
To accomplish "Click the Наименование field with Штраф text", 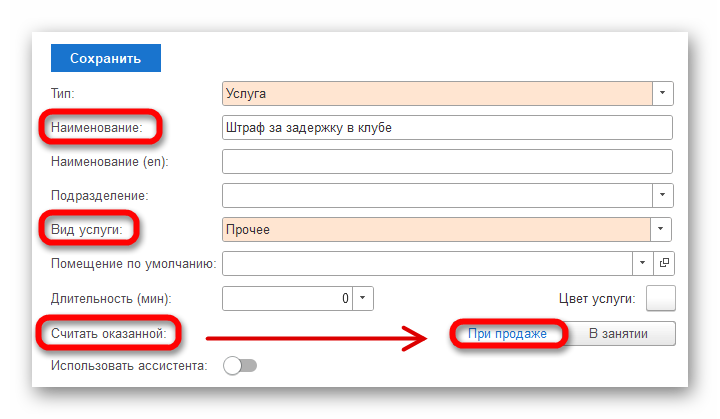I will coord(447,127).
